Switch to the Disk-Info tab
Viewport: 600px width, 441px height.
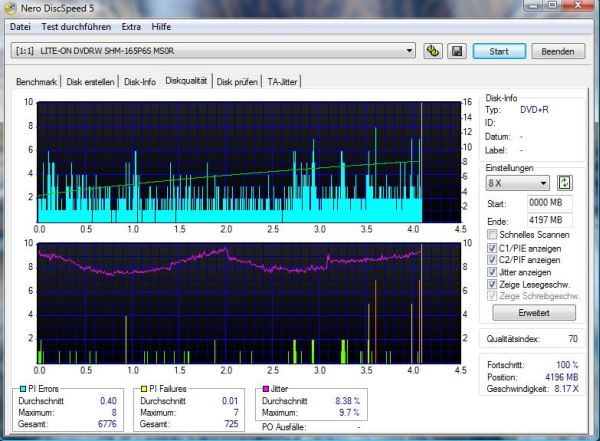(140, 82)
